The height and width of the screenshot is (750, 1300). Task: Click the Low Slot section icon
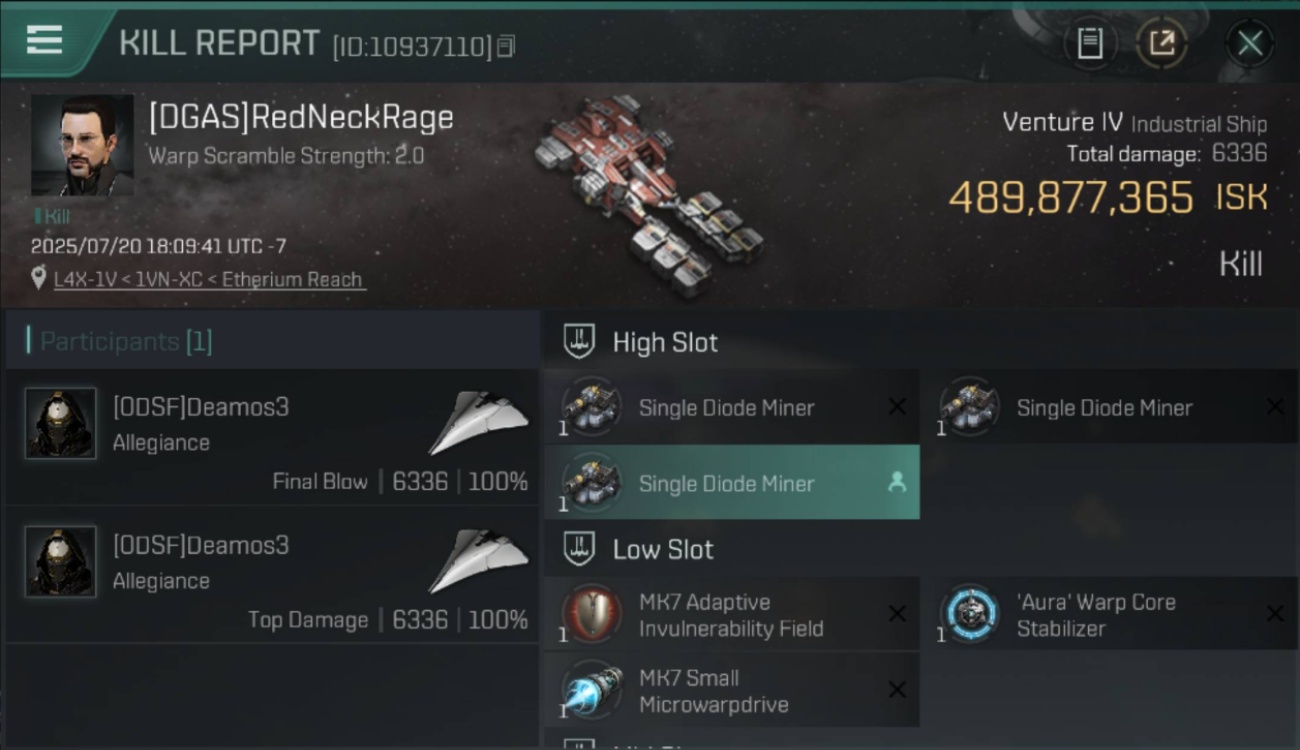pyautogui.click(x=581, y=549)
